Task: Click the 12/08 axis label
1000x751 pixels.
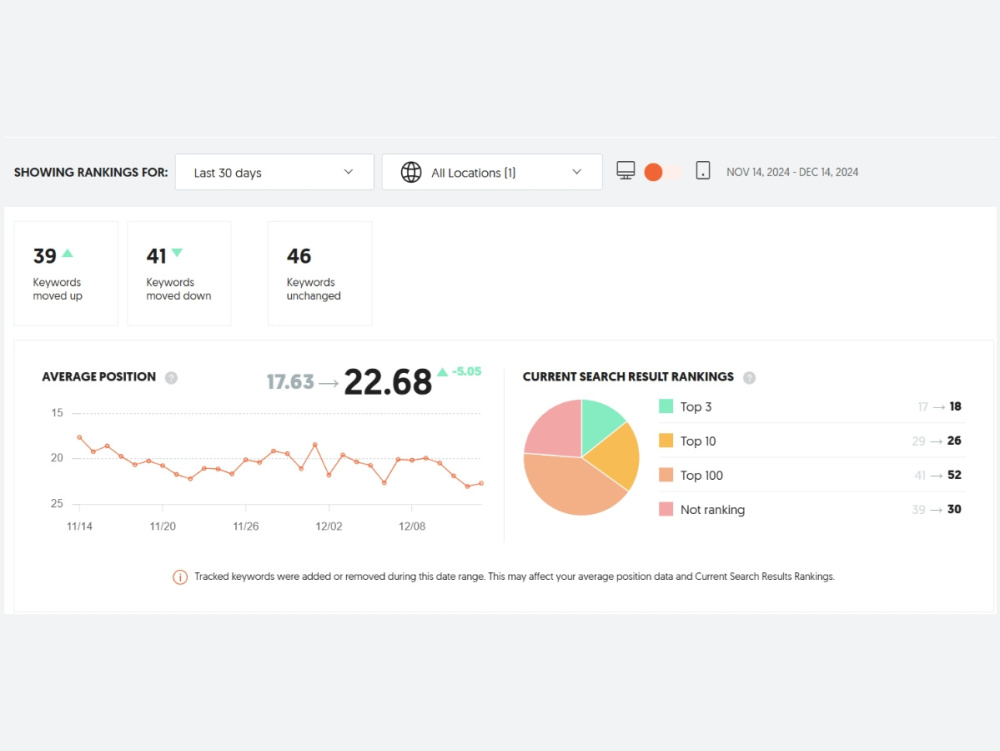Action: point(412,527)
